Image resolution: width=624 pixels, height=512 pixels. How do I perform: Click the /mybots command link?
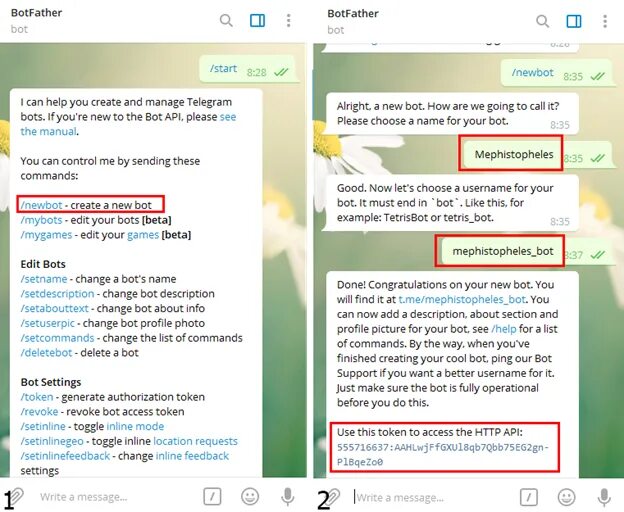41,220
